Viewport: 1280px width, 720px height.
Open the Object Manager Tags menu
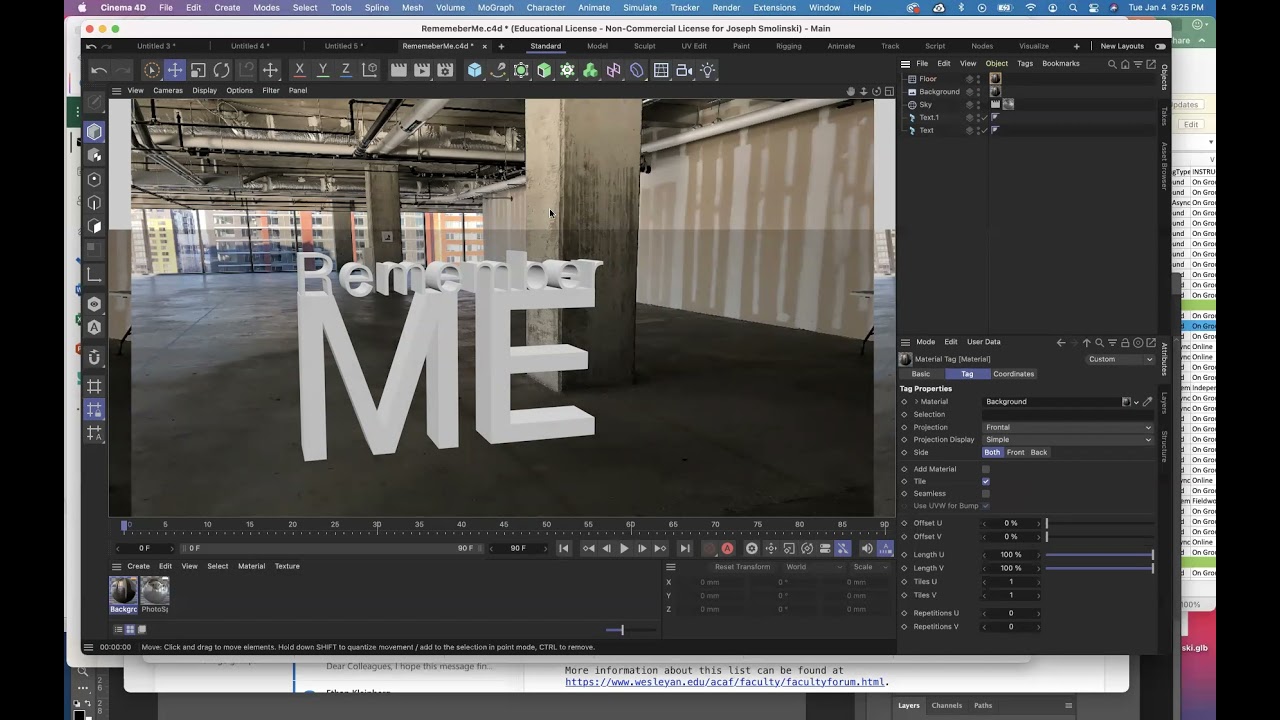coord(1025,63)
